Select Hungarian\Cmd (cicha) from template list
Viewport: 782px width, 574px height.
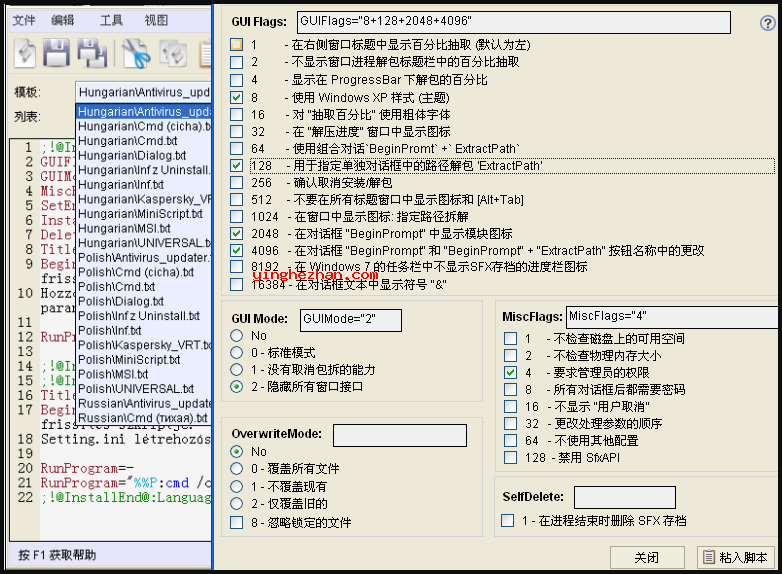[x=144, y=126]
